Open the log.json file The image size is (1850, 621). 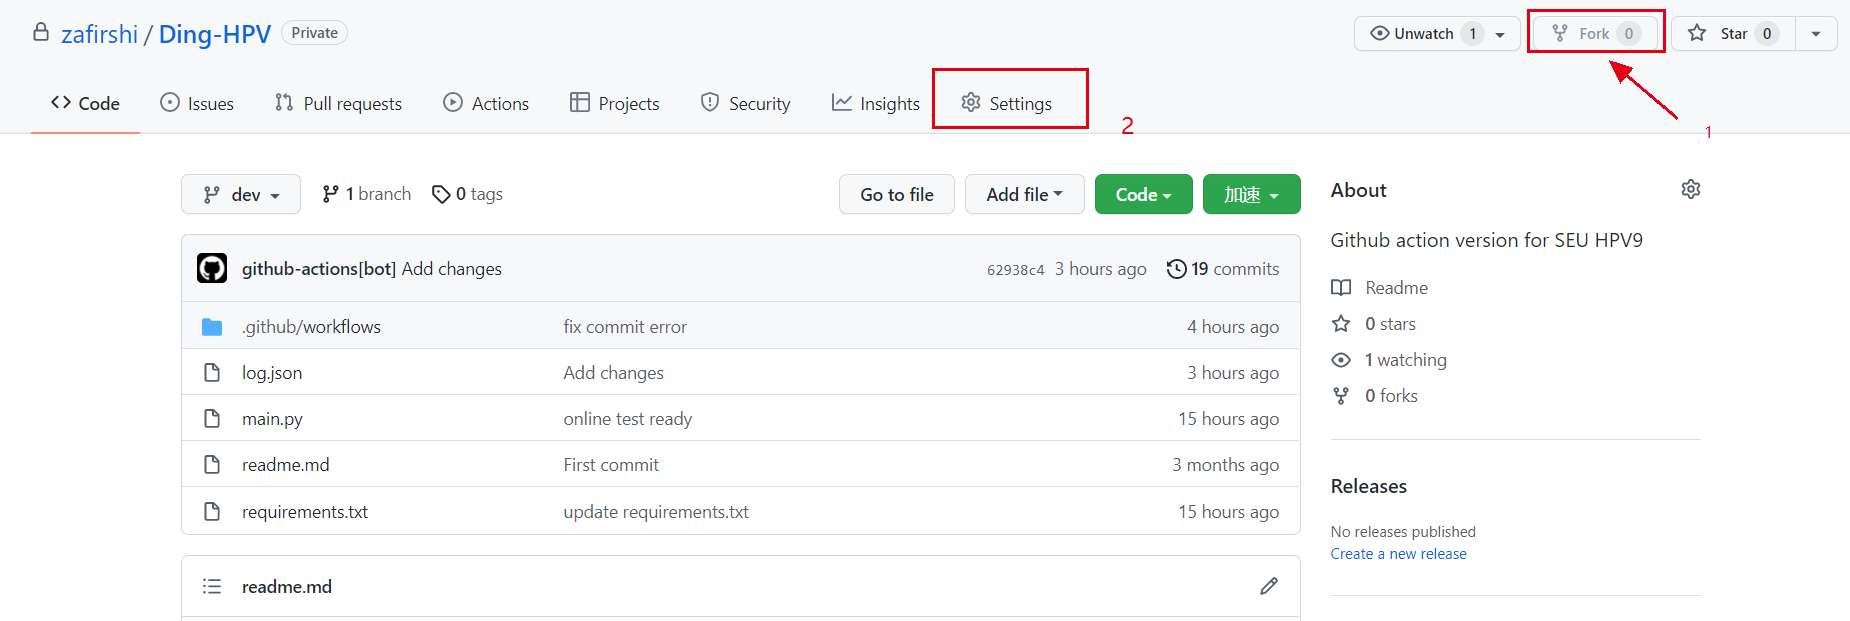pos(272,373)
